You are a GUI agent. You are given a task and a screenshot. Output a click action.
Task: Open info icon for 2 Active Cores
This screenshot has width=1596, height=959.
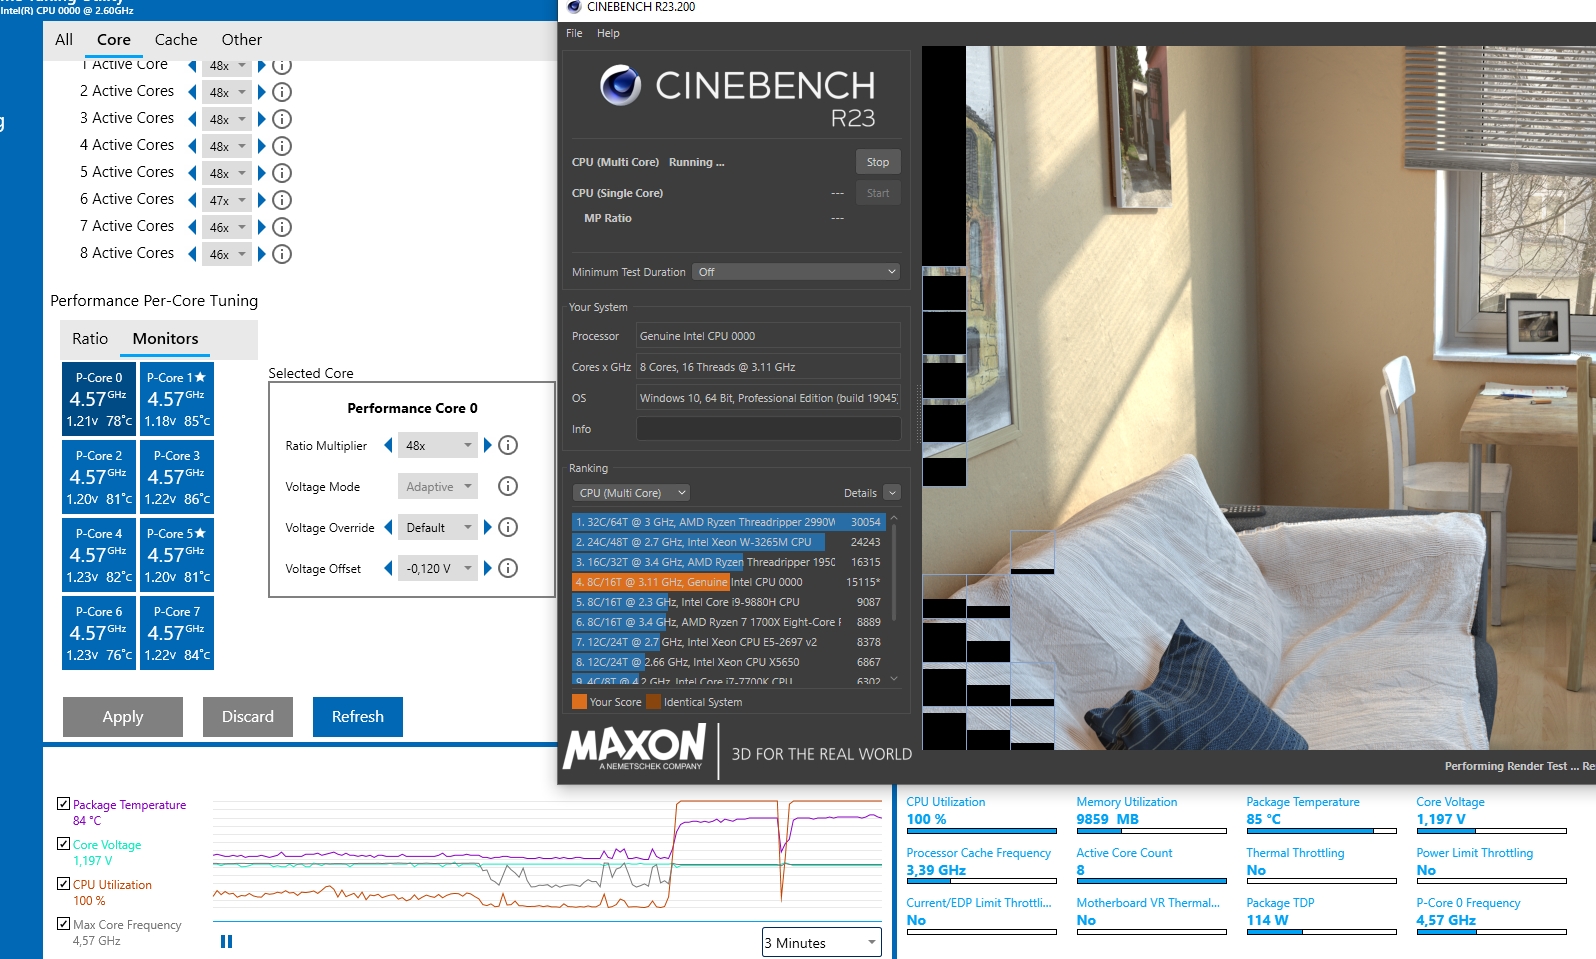pyautogui.click(x=282, y=92)
